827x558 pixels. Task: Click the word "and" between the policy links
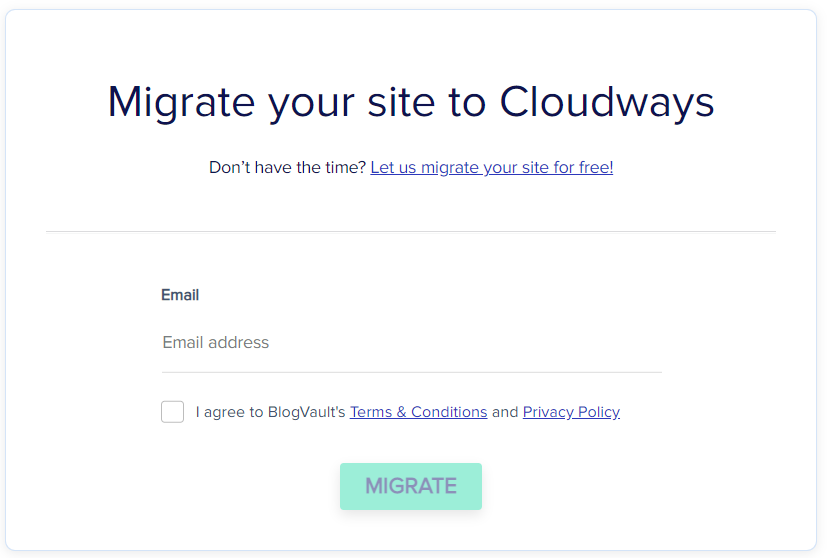pos(505,412)
